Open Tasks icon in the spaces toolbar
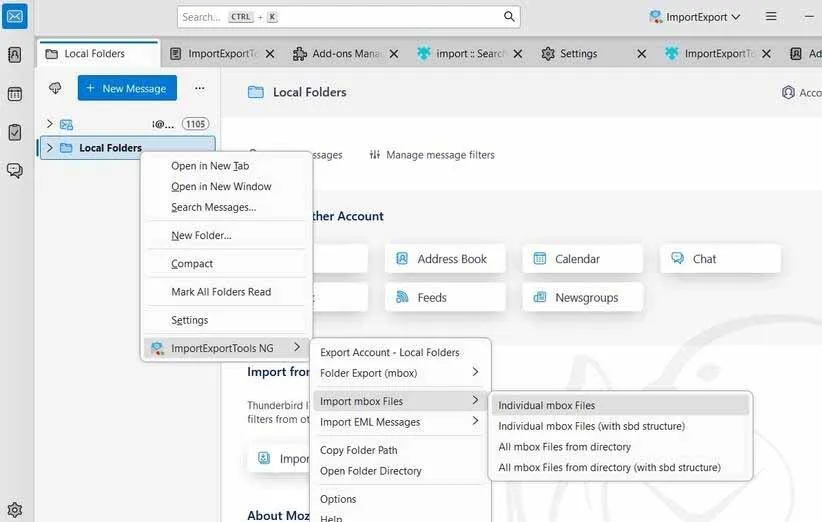This screenshot has height=522, width=822. 15,132
